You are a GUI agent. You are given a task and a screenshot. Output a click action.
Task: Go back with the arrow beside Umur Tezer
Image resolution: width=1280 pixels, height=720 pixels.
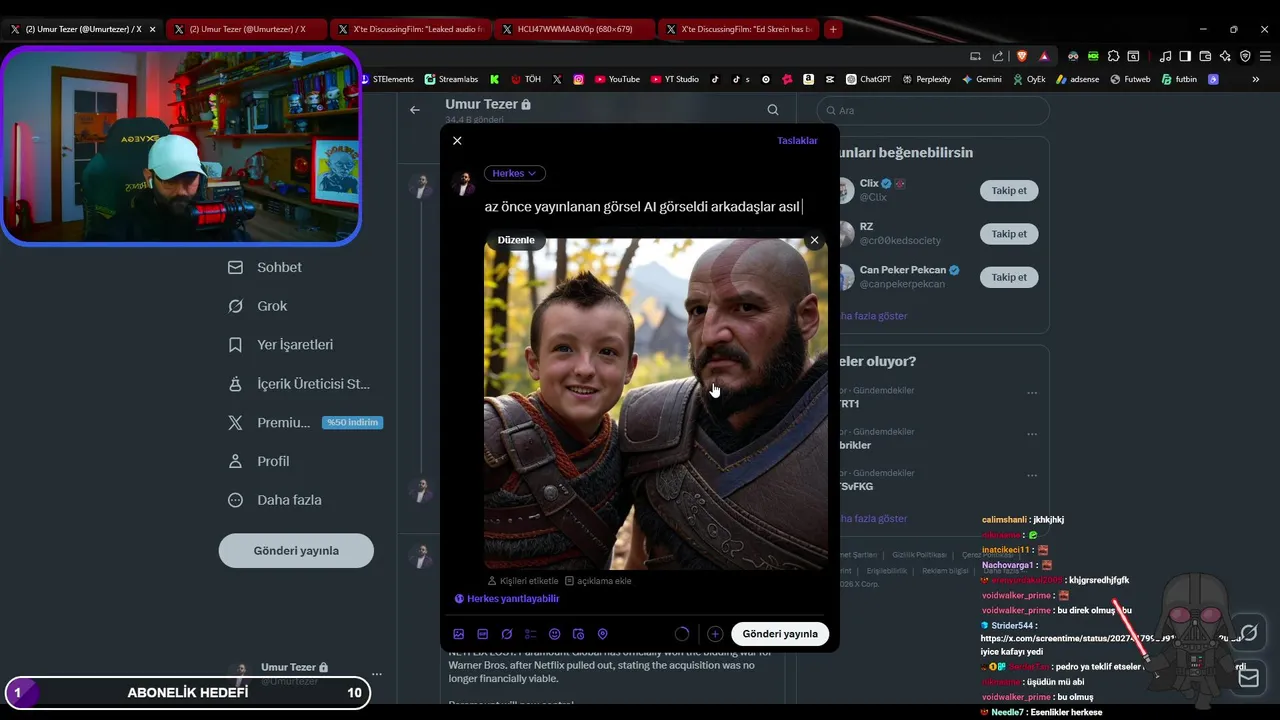click(x=415, y=110)
